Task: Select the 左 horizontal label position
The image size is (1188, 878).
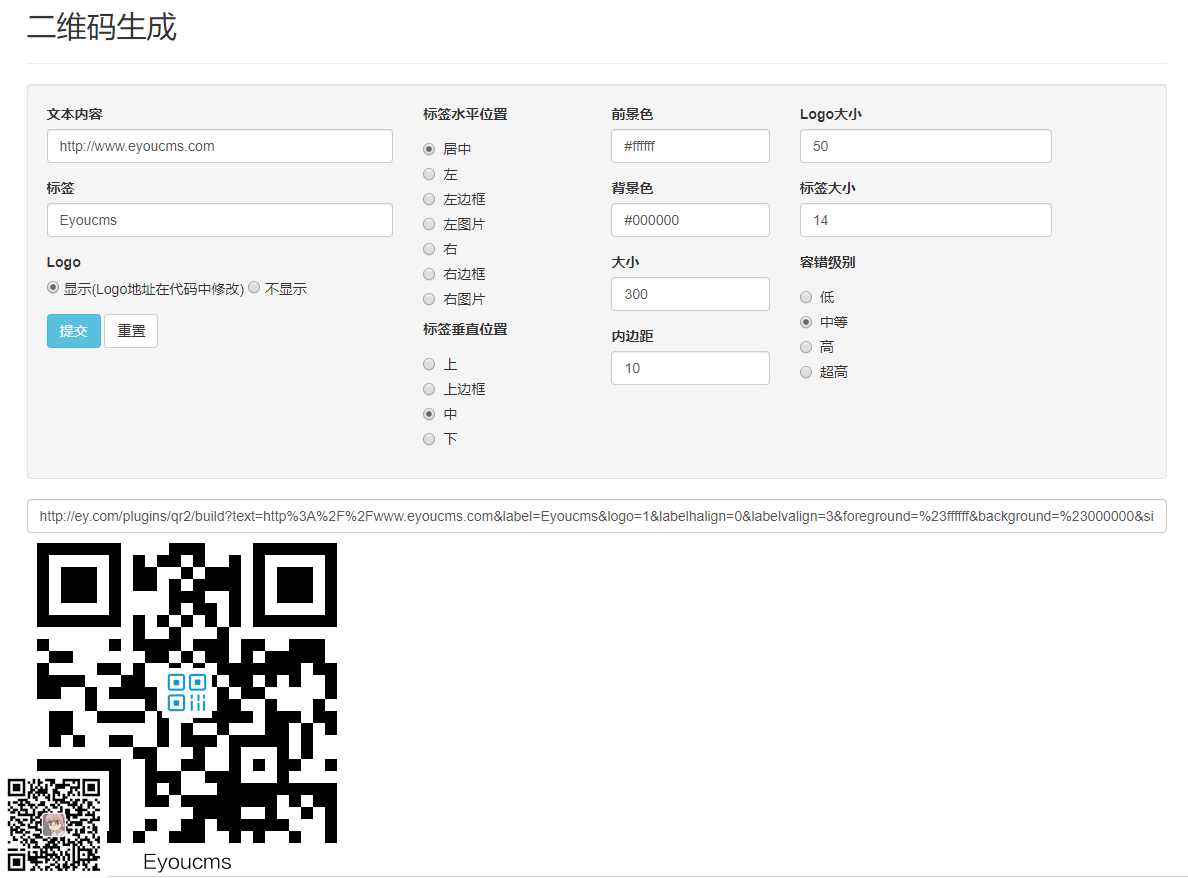Action: [x=428, y=173]
